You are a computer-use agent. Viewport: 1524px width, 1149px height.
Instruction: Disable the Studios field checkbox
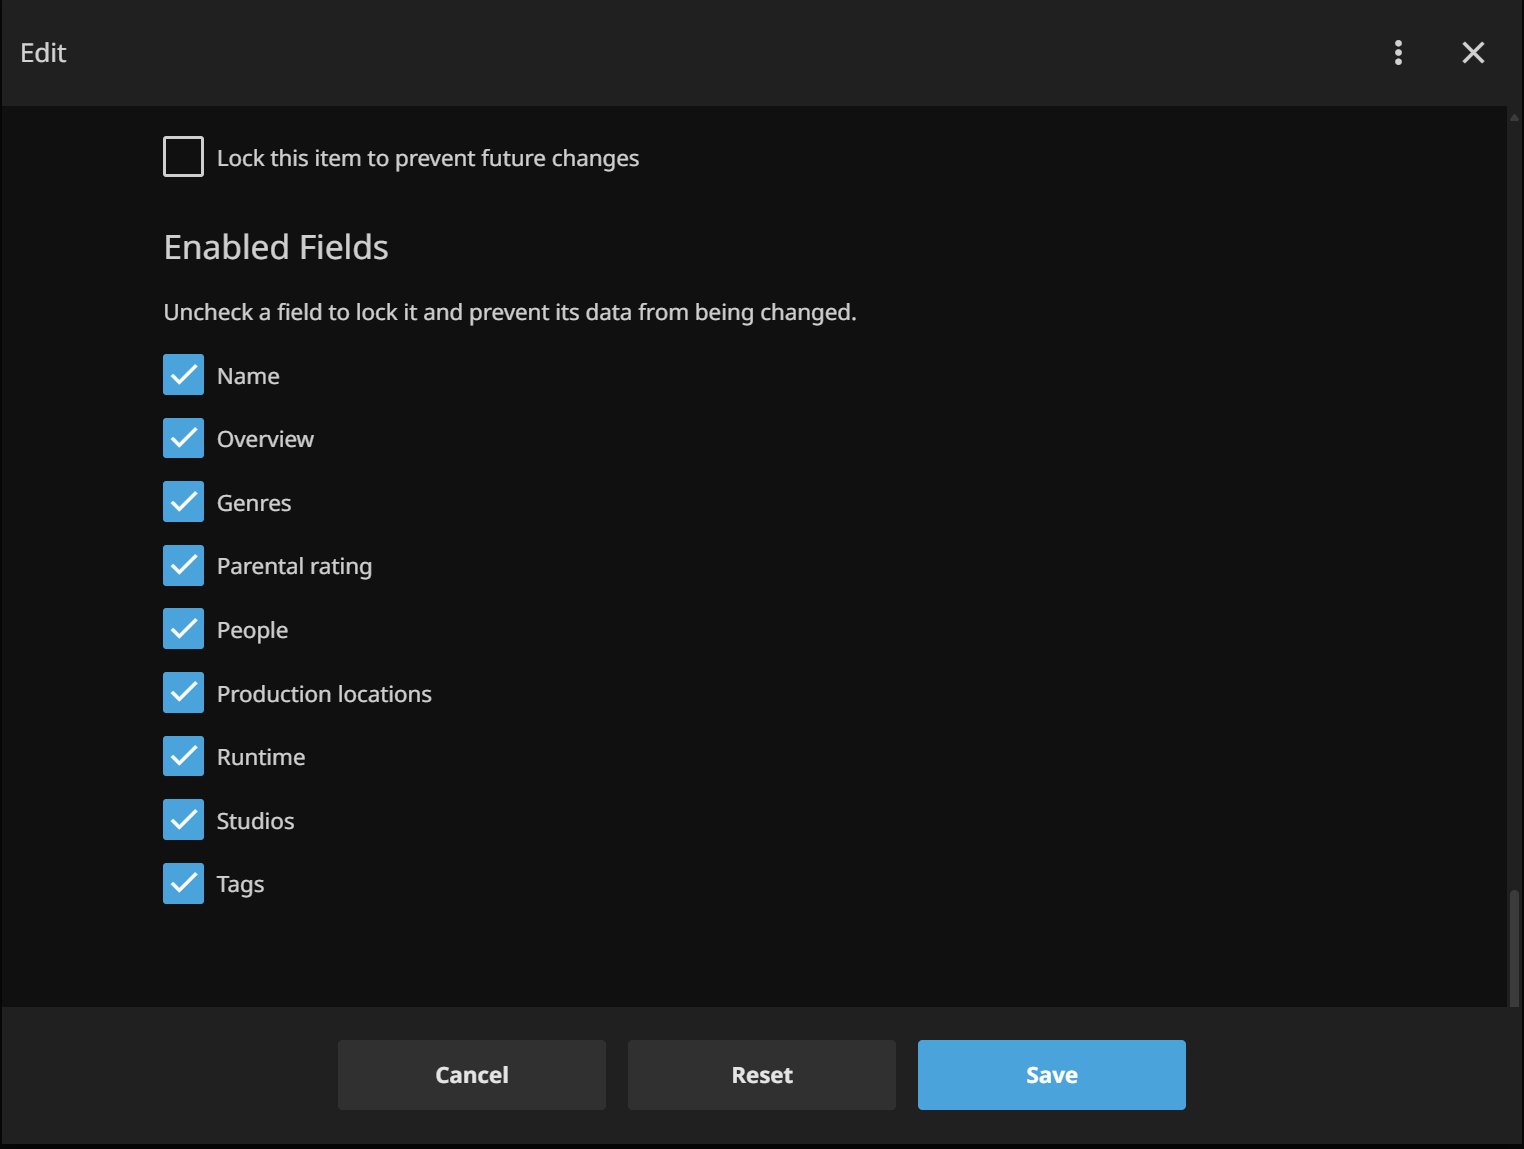click(x=183, y=820)
